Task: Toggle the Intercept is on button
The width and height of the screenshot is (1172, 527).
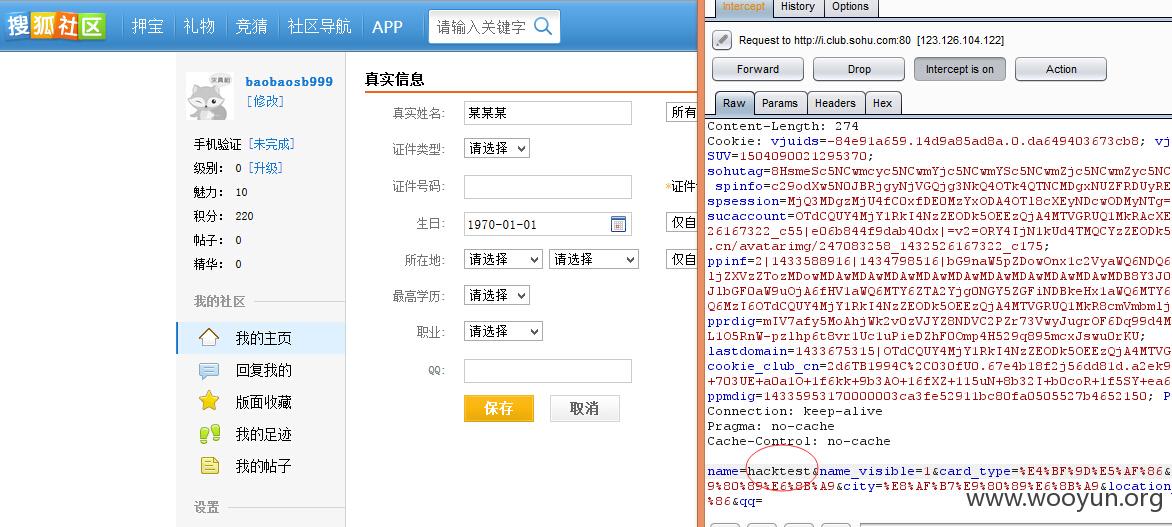Action: coord(960,69)
